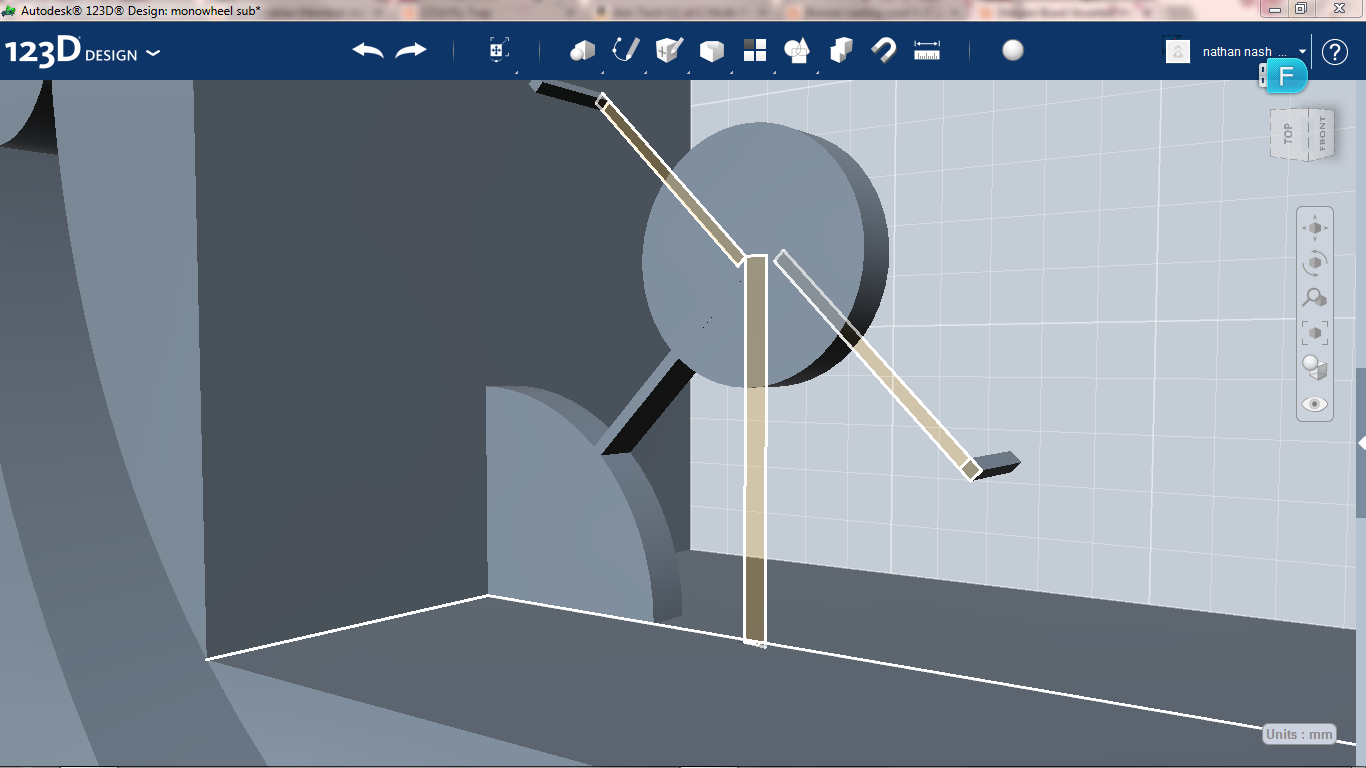Click the user profile avatar
This screenshot has width=1366, height=768.
[x=1178, y=51]
